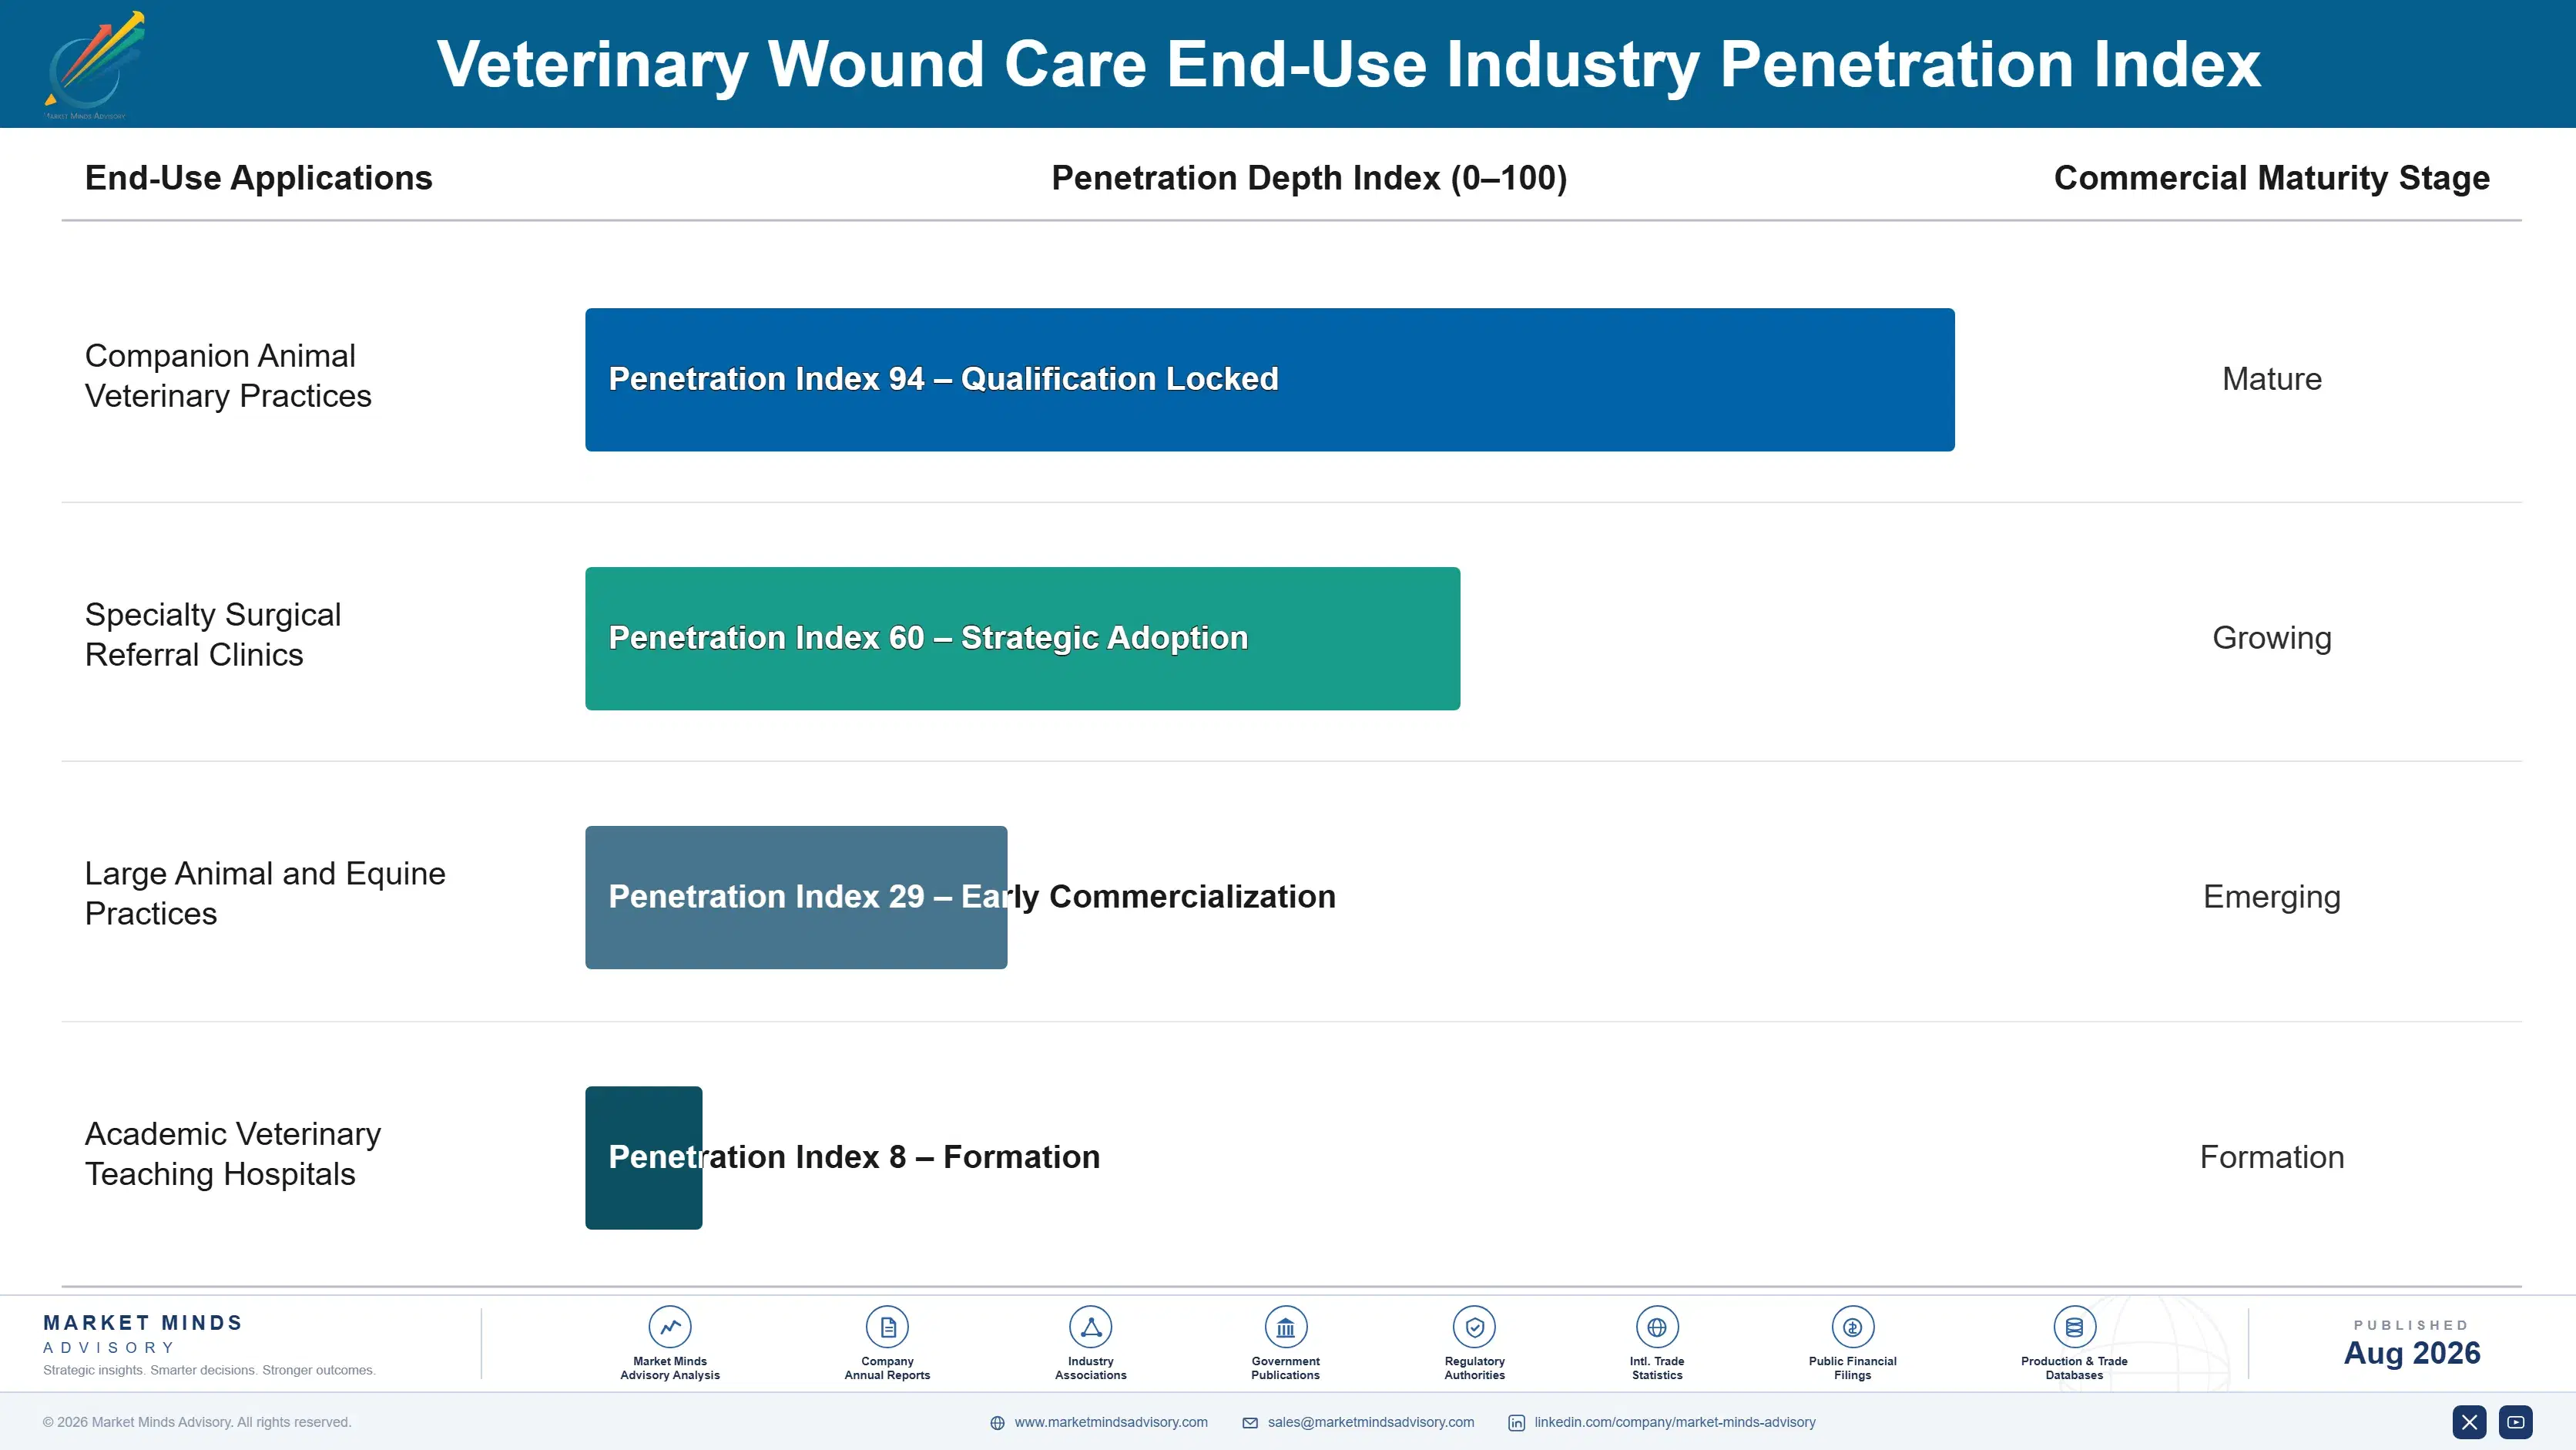
Task: Open linkedin.com/company/market-minds-advisory link
Action: coord(1675,1422)
